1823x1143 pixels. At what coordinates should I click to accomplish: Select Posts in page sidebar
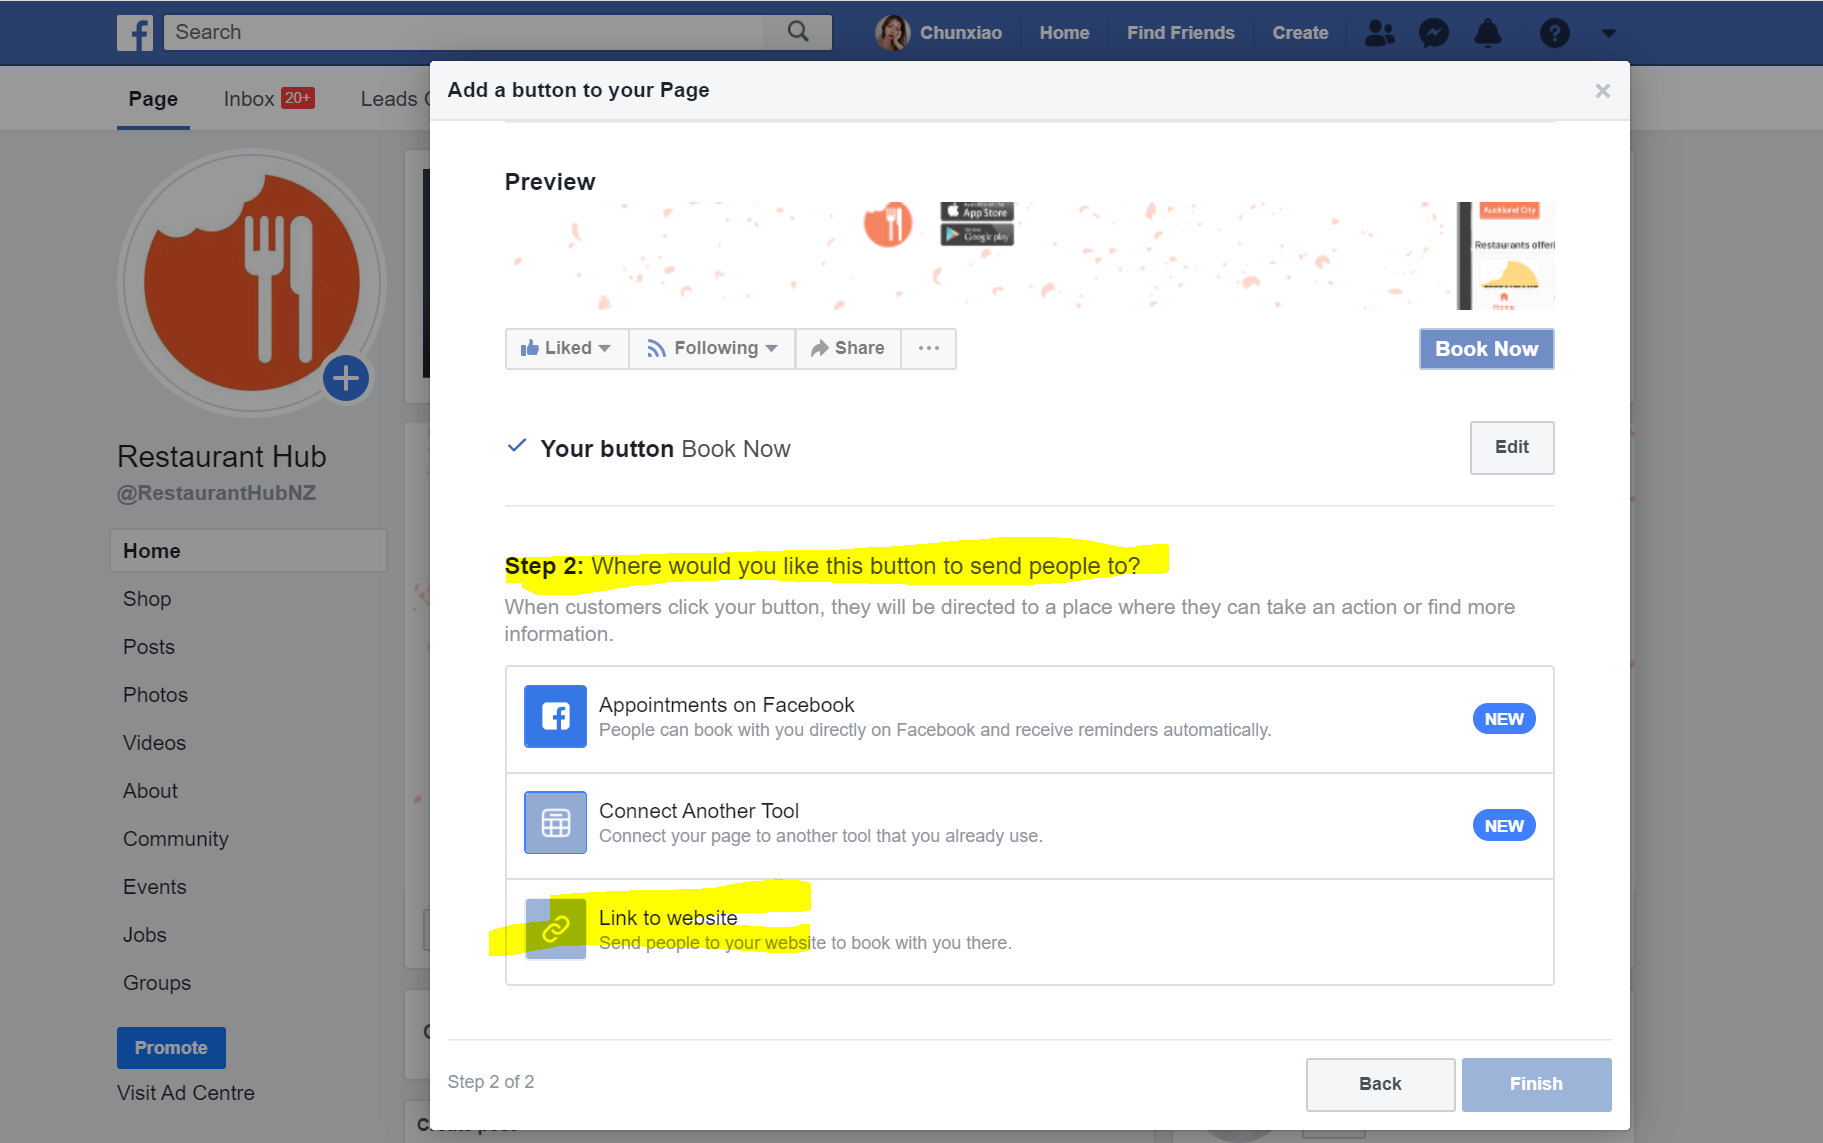(149, 647)
